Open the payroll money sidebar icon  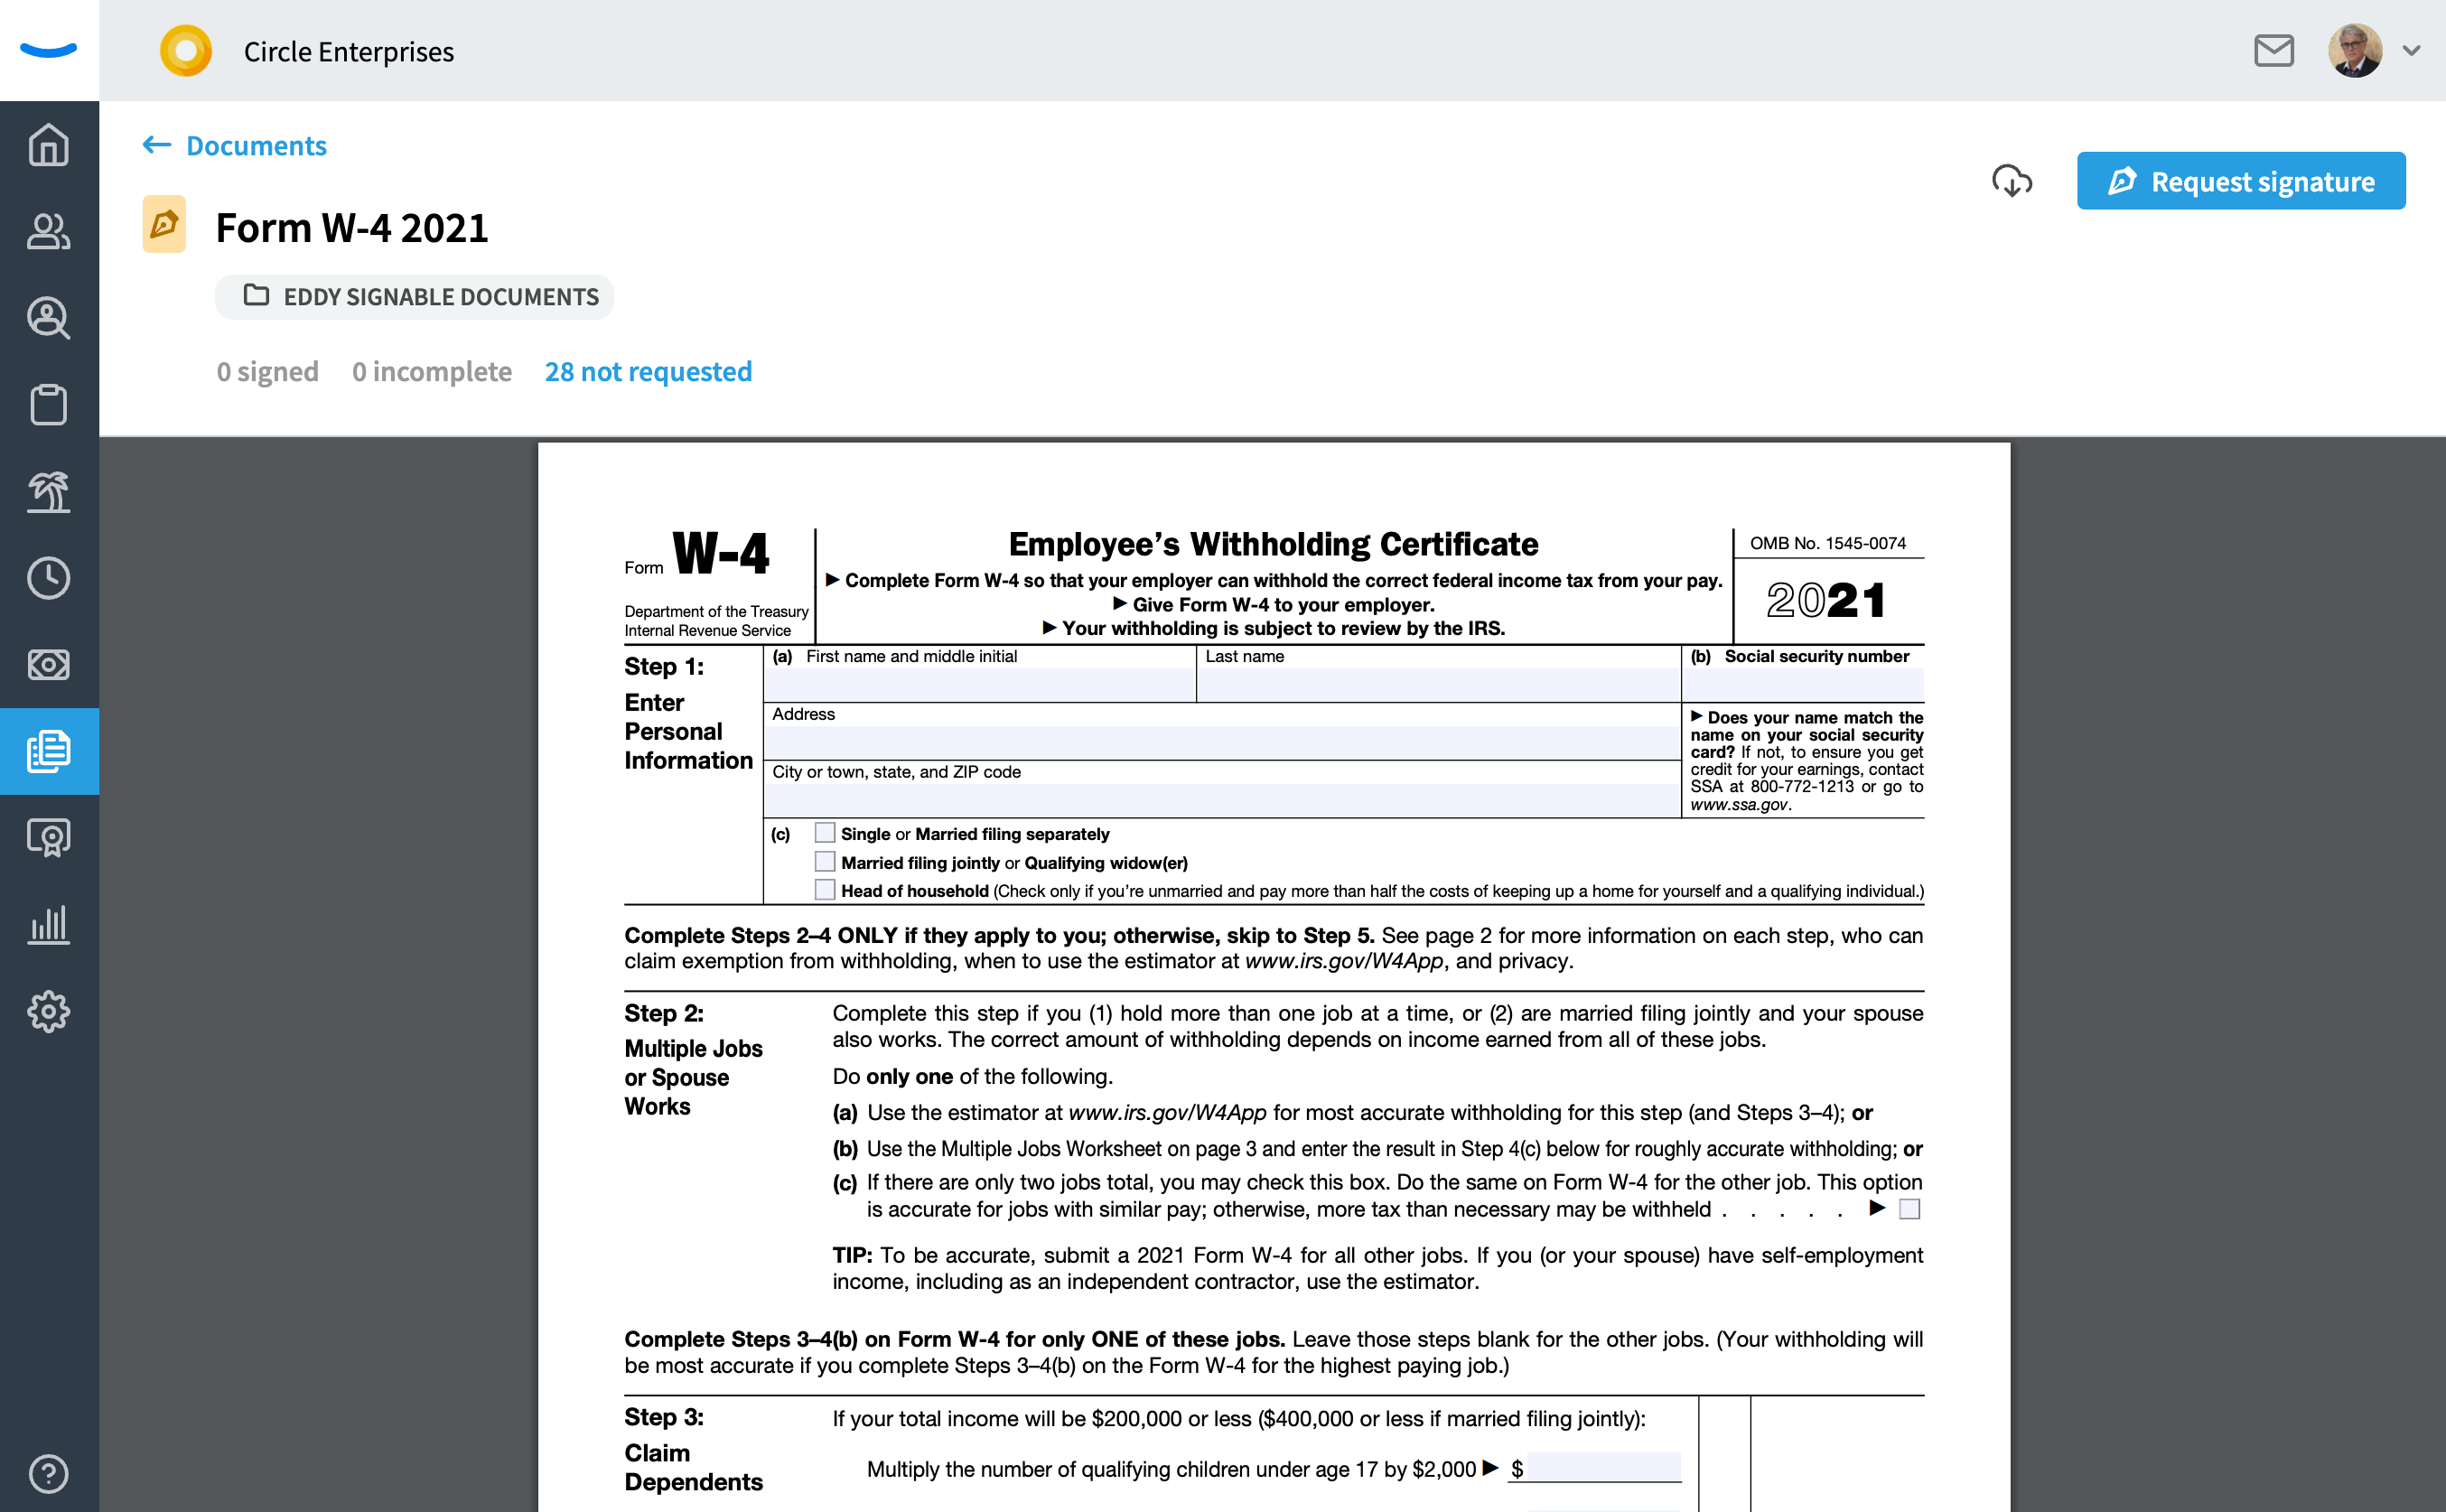48,664
